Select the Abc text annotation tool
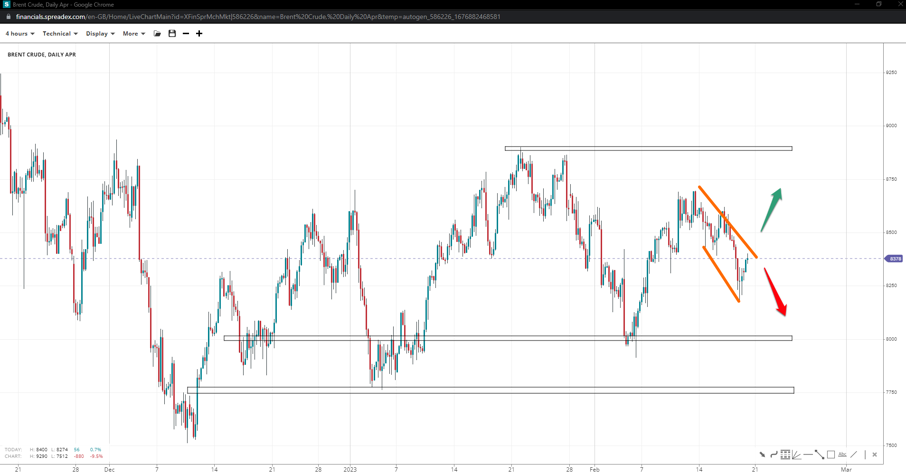The image size is (906, 474). coord(842,455)
